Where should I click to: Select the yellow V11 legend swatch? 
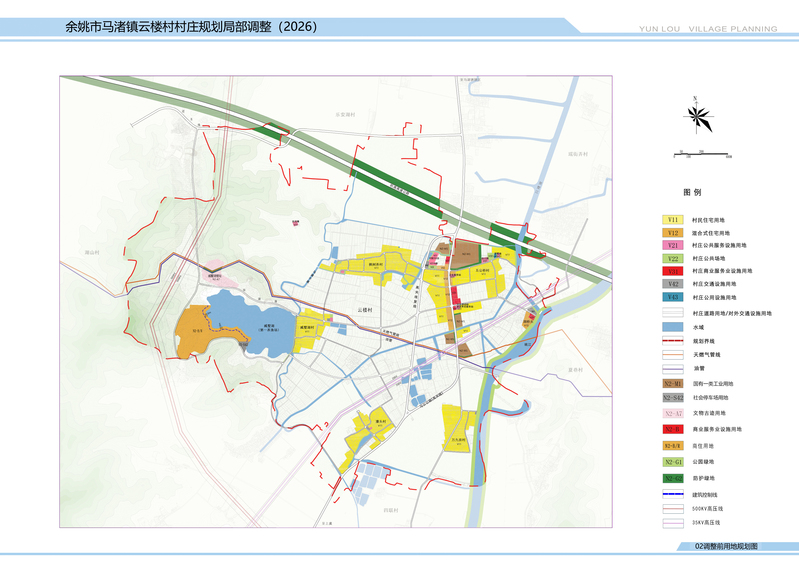[673, 220]
